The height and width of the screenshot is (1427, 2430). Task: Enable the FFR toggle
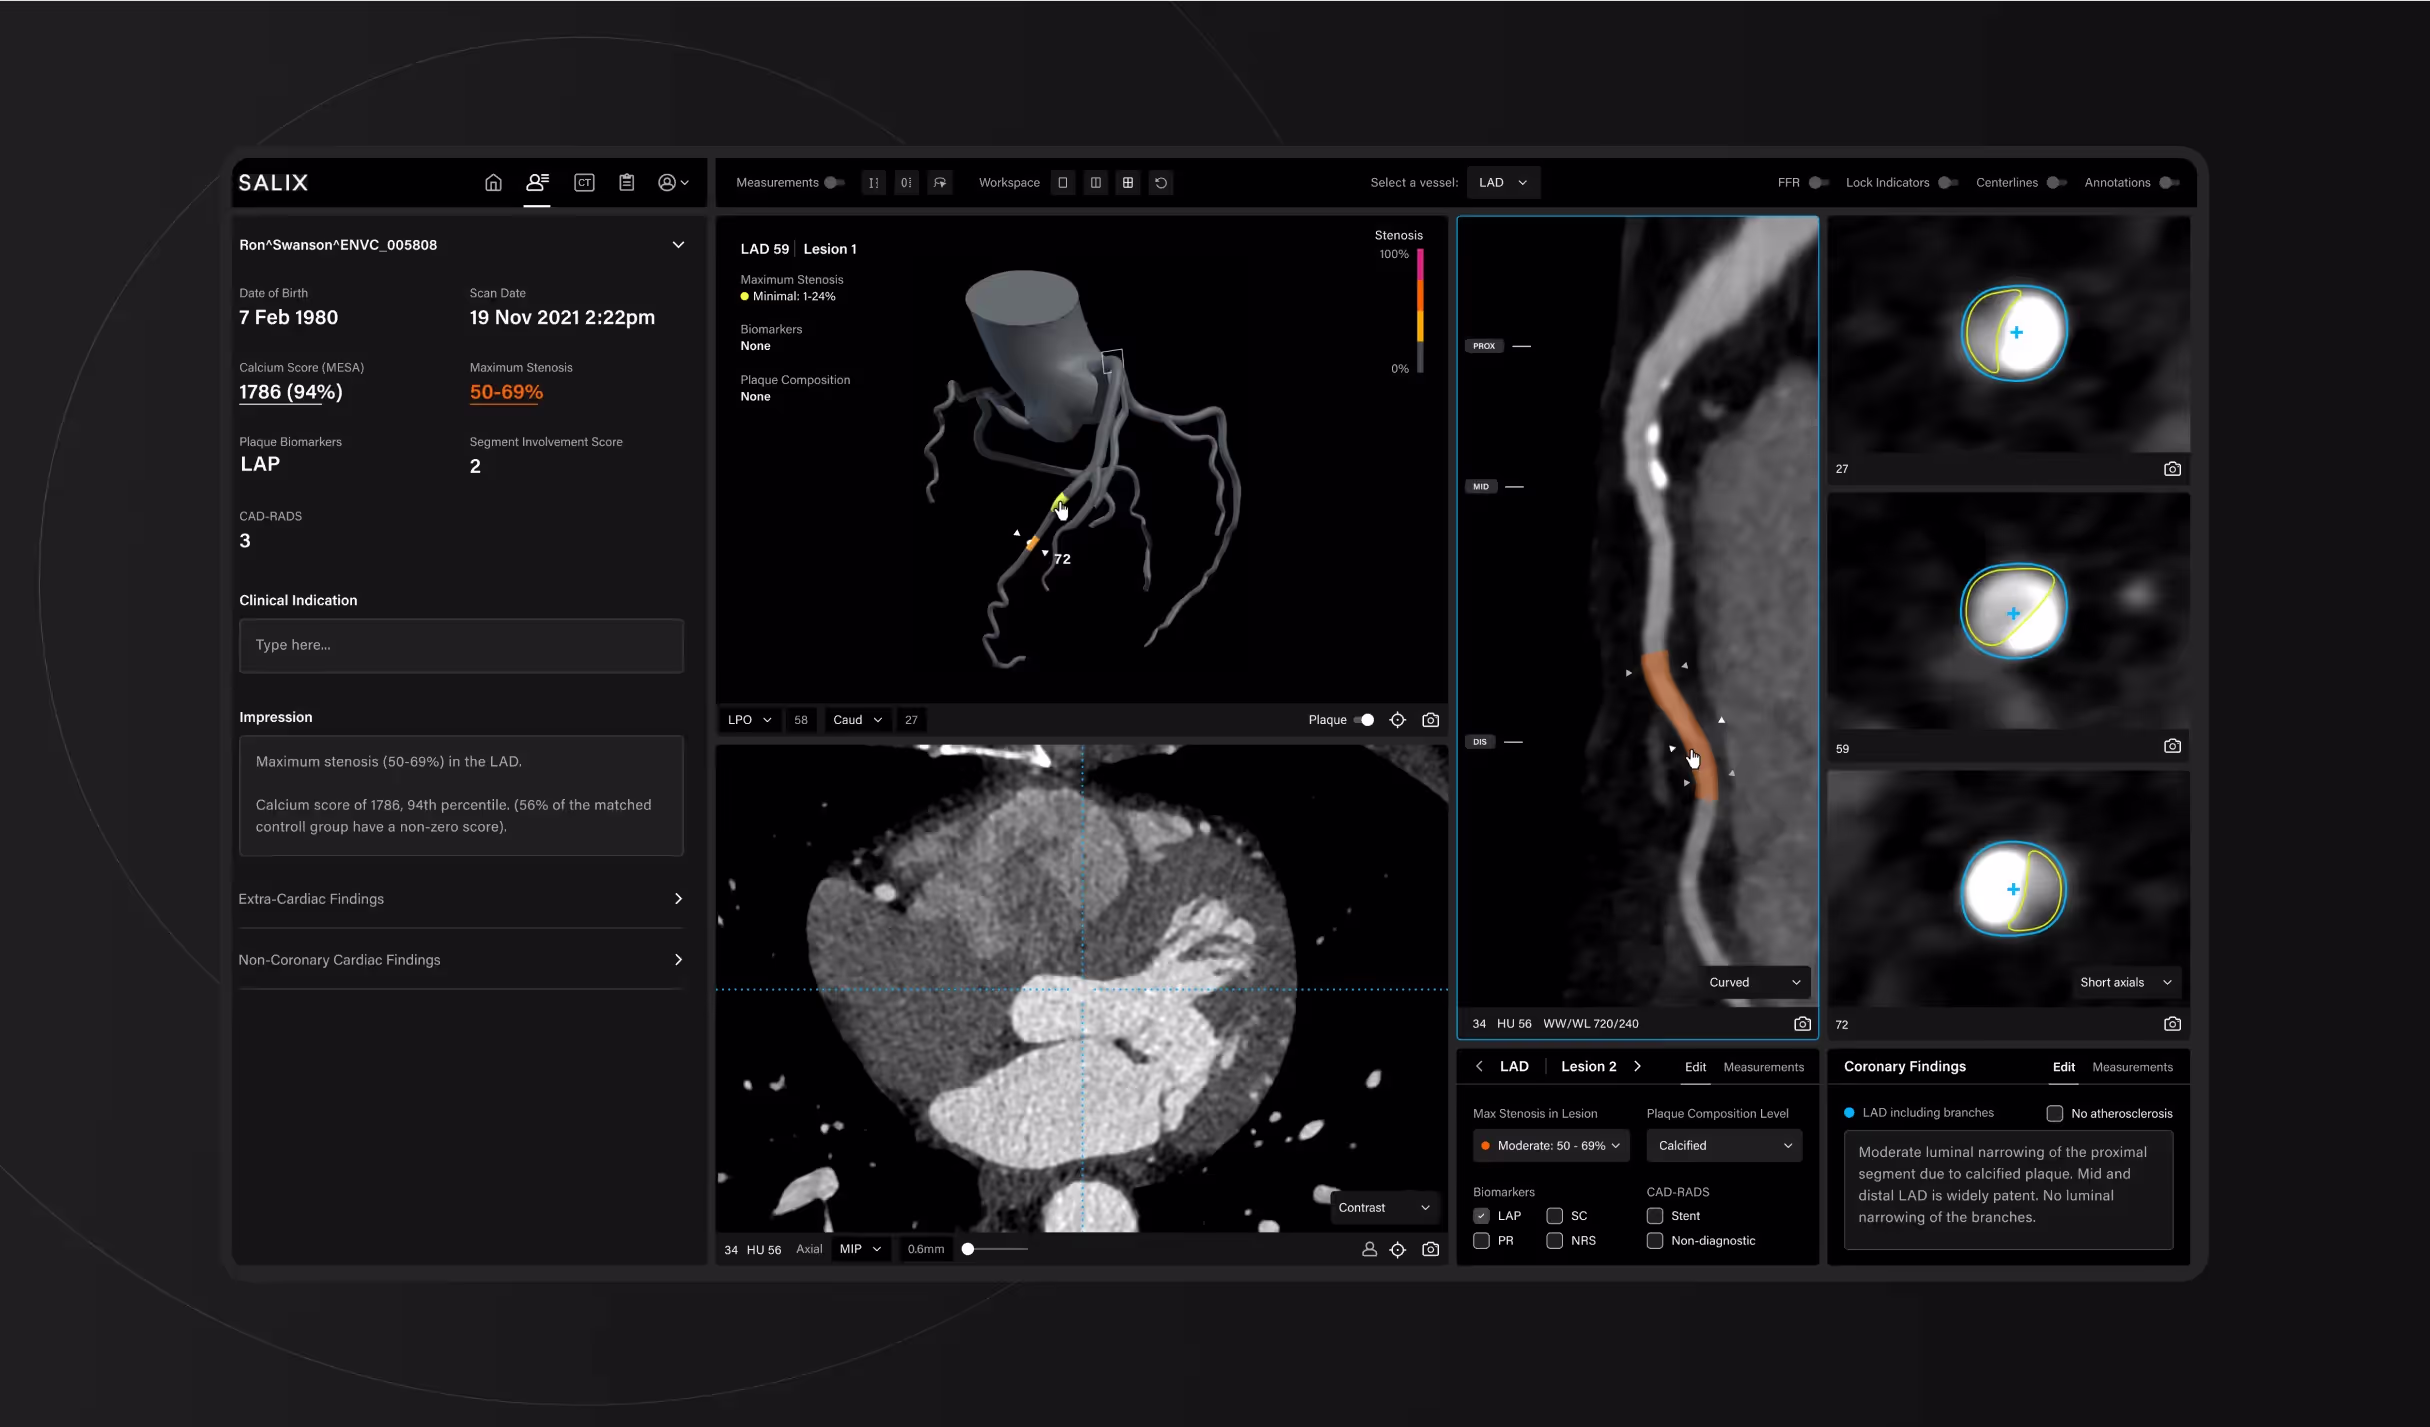pyautogui.click(x=1818, y=183)
